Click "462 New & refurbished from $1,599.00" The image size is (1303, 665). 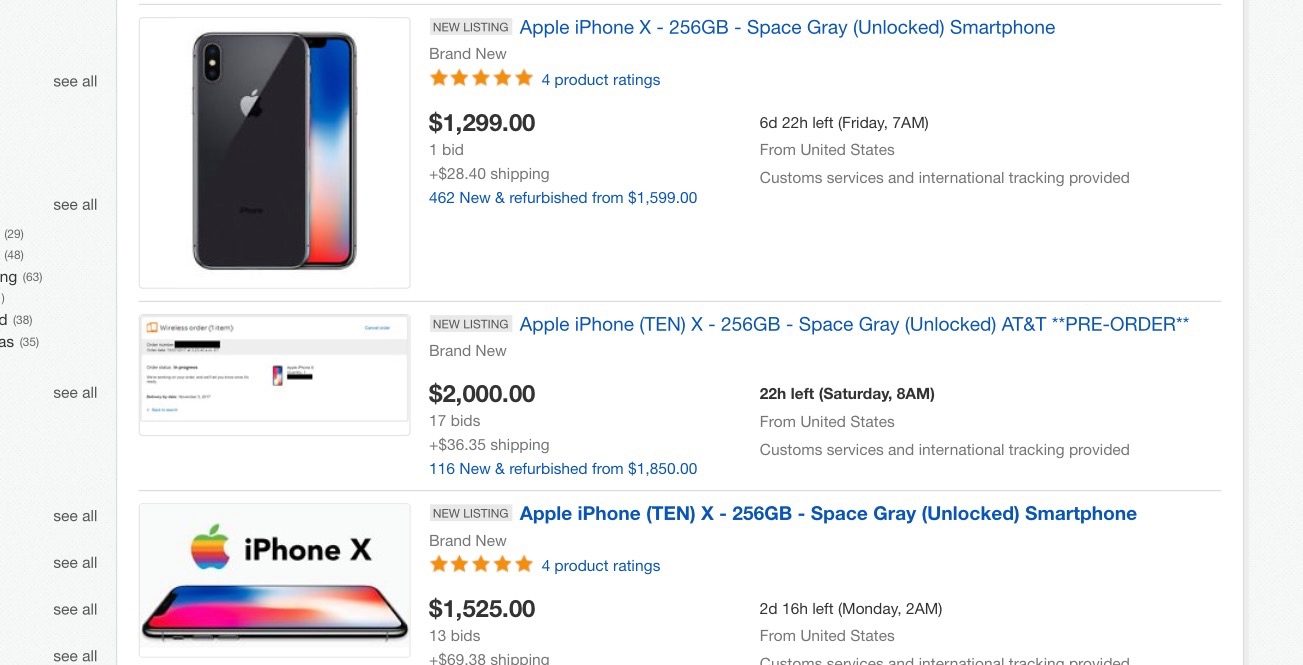[x=562, y=197]
